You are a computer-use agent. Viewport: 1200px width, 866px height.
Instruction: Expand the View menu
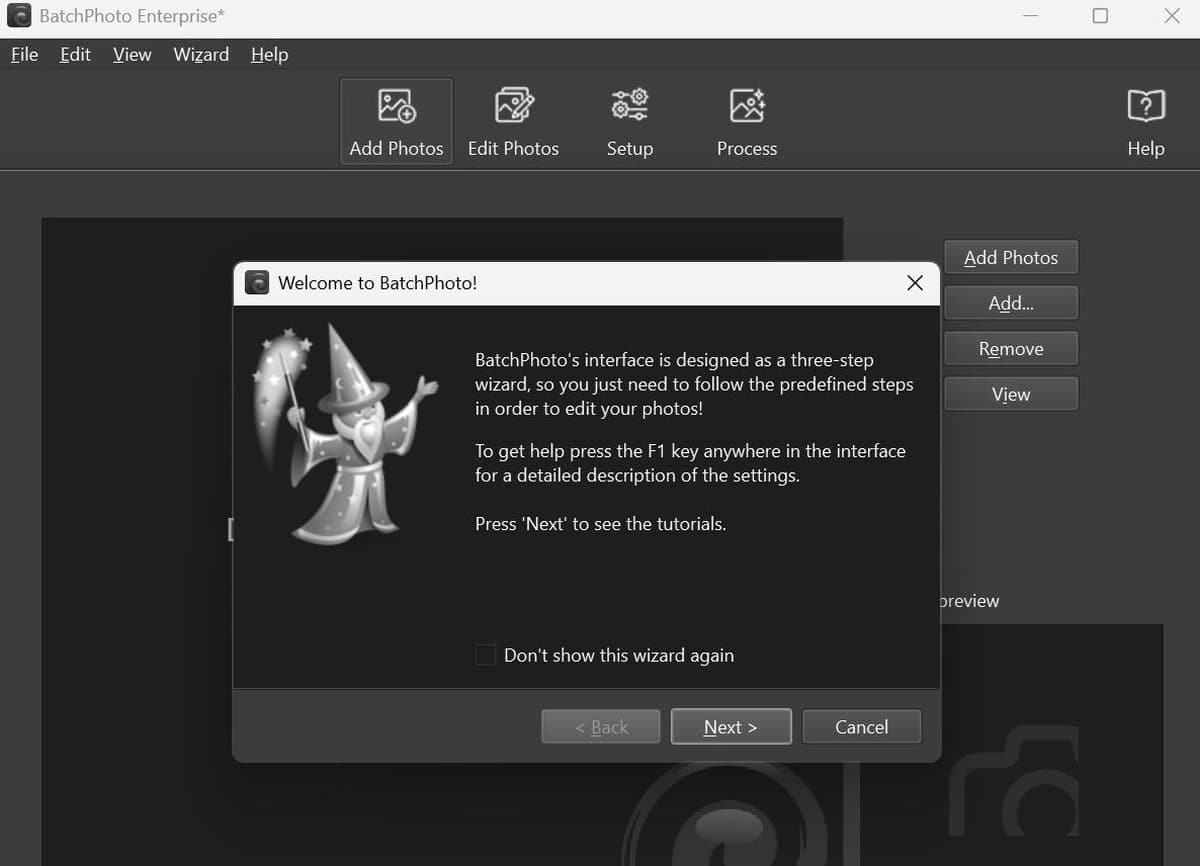(132, 55)
